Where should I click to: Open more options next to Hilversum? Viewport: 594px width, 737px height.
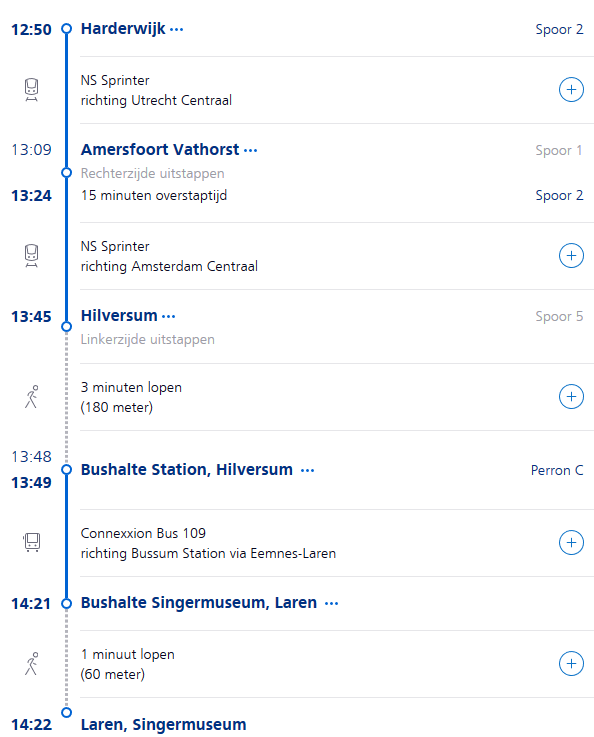[168, 317]
